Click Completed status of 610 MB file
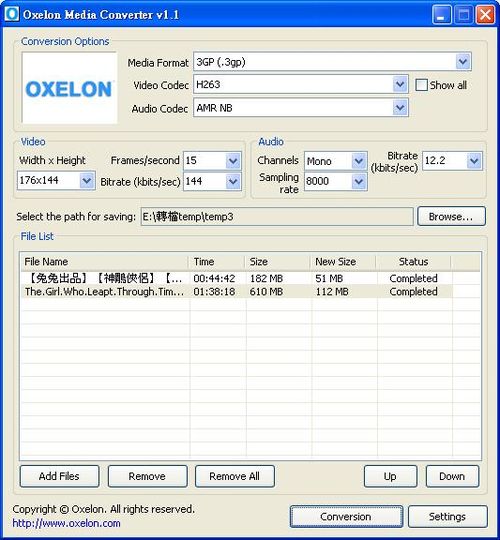500x540 pixels. click(413, 292)
